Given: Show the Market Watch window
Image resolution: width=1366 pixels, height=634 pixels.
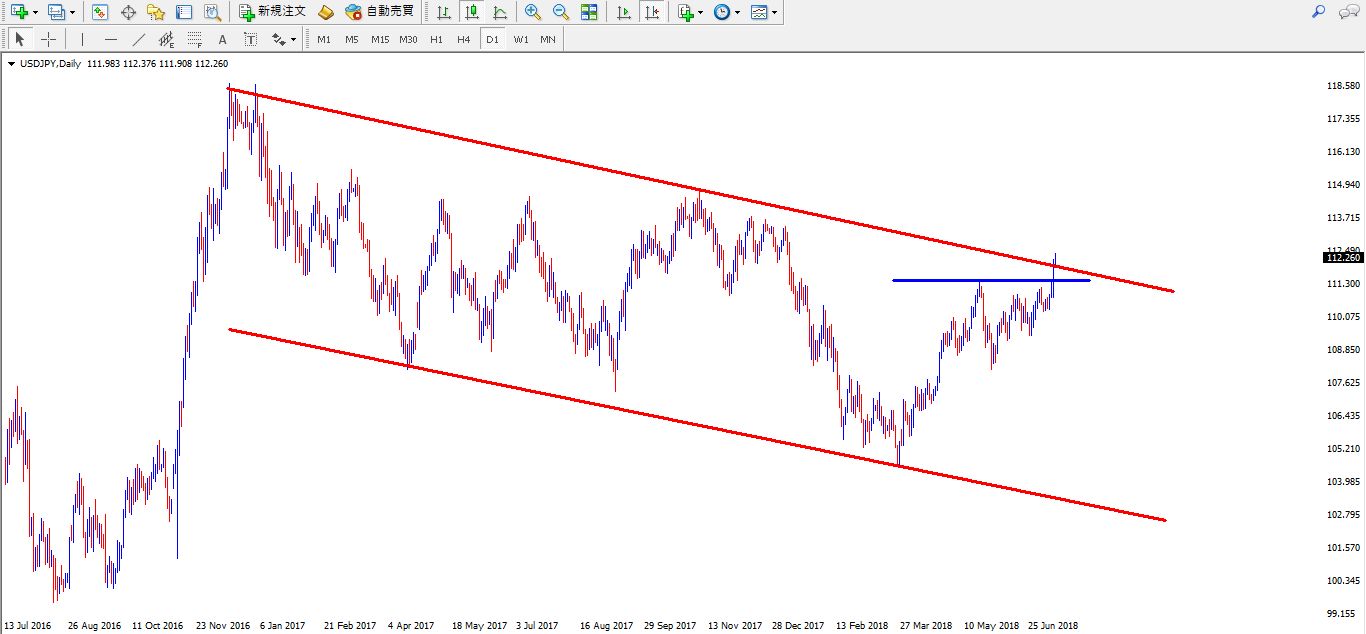Looking at the screenshot, I should 100,12.
